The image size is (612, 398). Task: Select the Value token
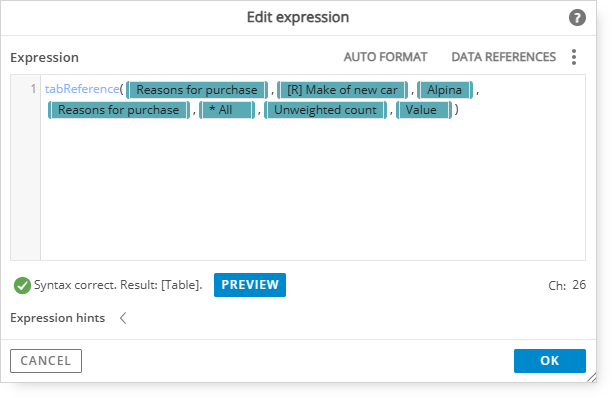tap(424, 110)
